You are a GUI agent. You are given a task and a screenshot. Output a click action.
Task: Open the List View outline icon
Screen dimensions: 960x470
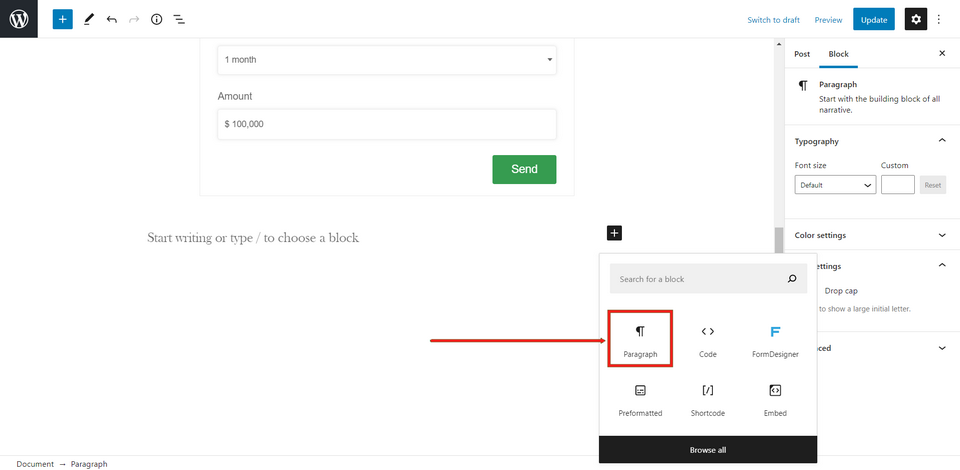[x=179, y=19]
